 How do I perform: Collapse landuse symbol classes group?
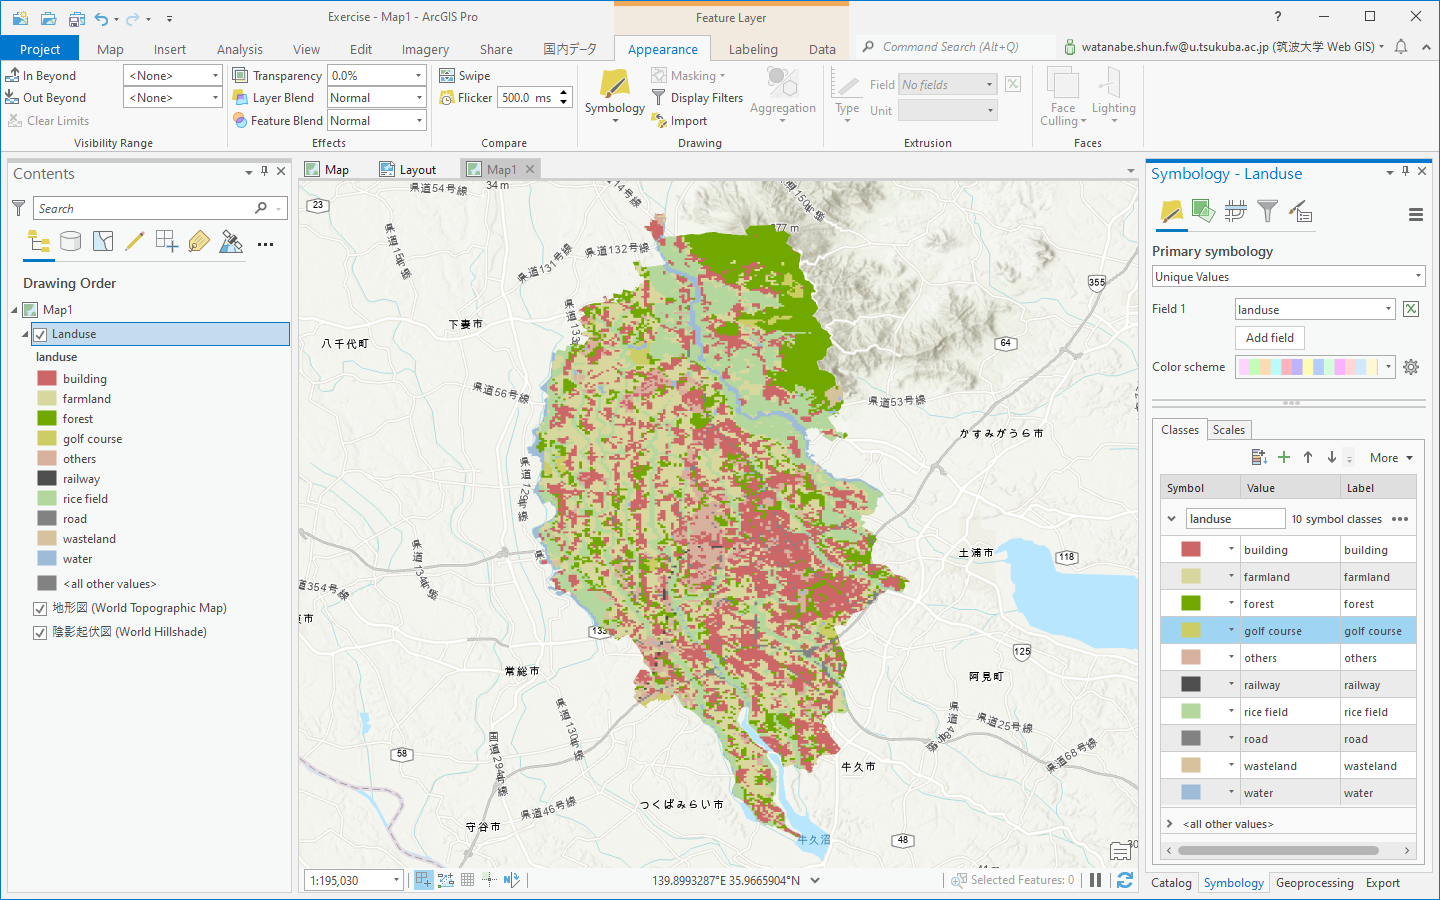1171,518
